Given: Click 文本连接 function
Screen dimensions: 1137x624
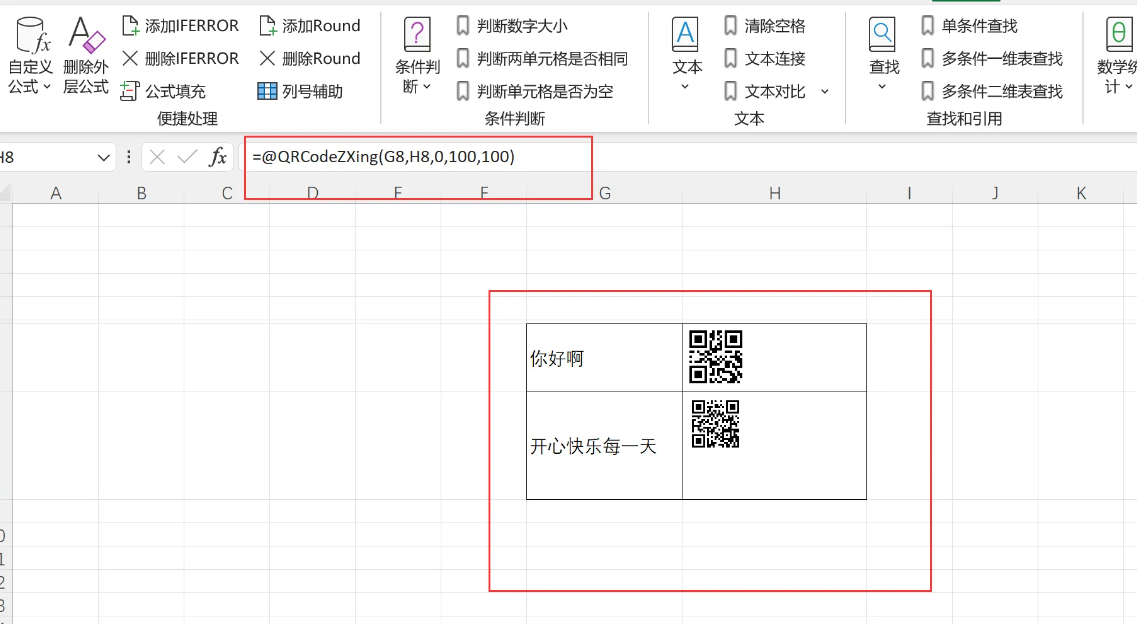Looking at the screenshot, I should (765, 59).
